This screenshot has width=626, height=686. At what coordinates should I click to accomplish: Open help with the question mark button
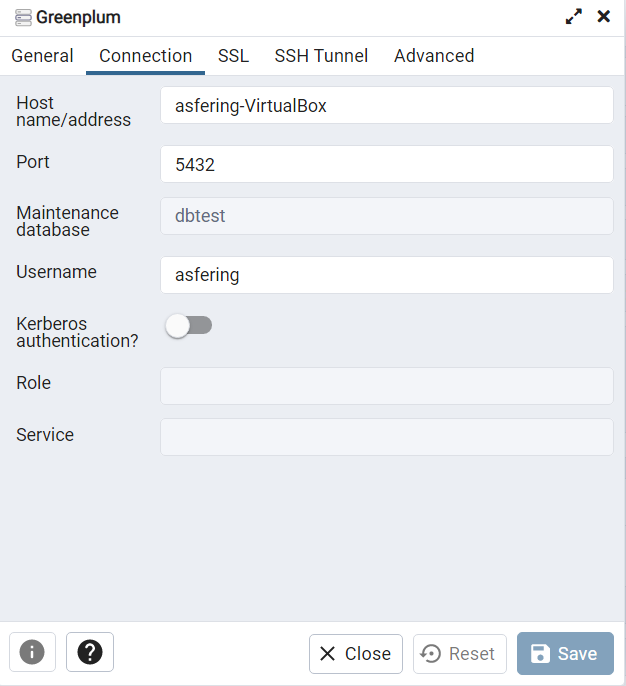[x=90, y=652]
